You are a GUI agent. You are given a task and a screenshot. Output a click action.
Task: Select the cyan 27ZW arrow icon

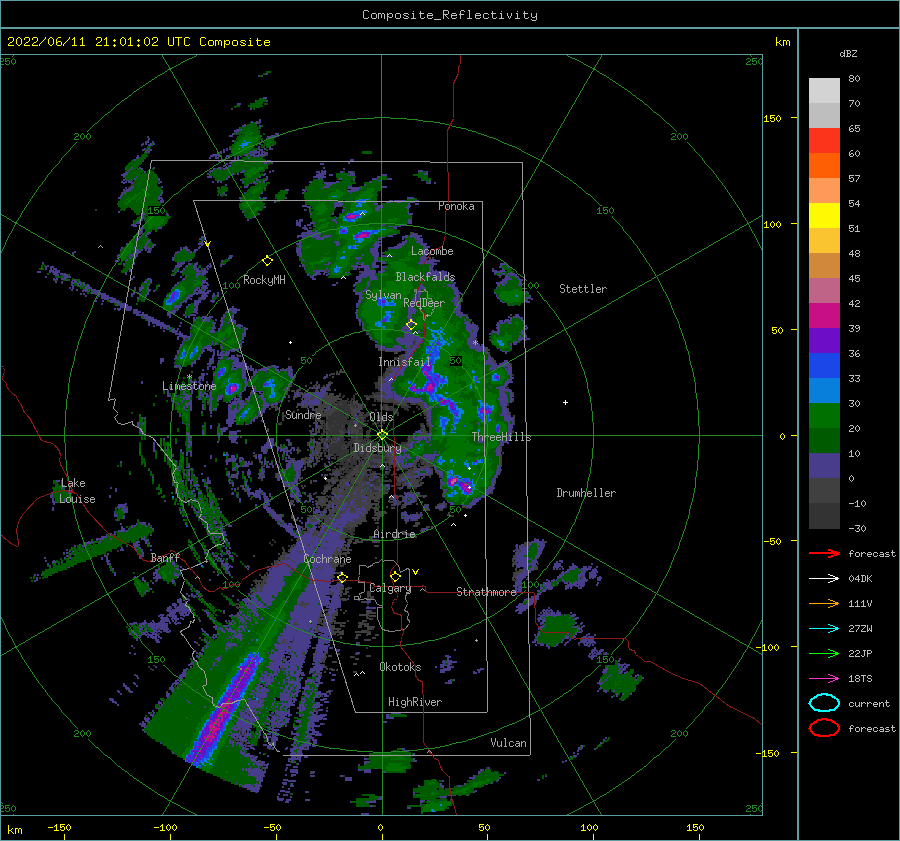click(x=824, y=629)
